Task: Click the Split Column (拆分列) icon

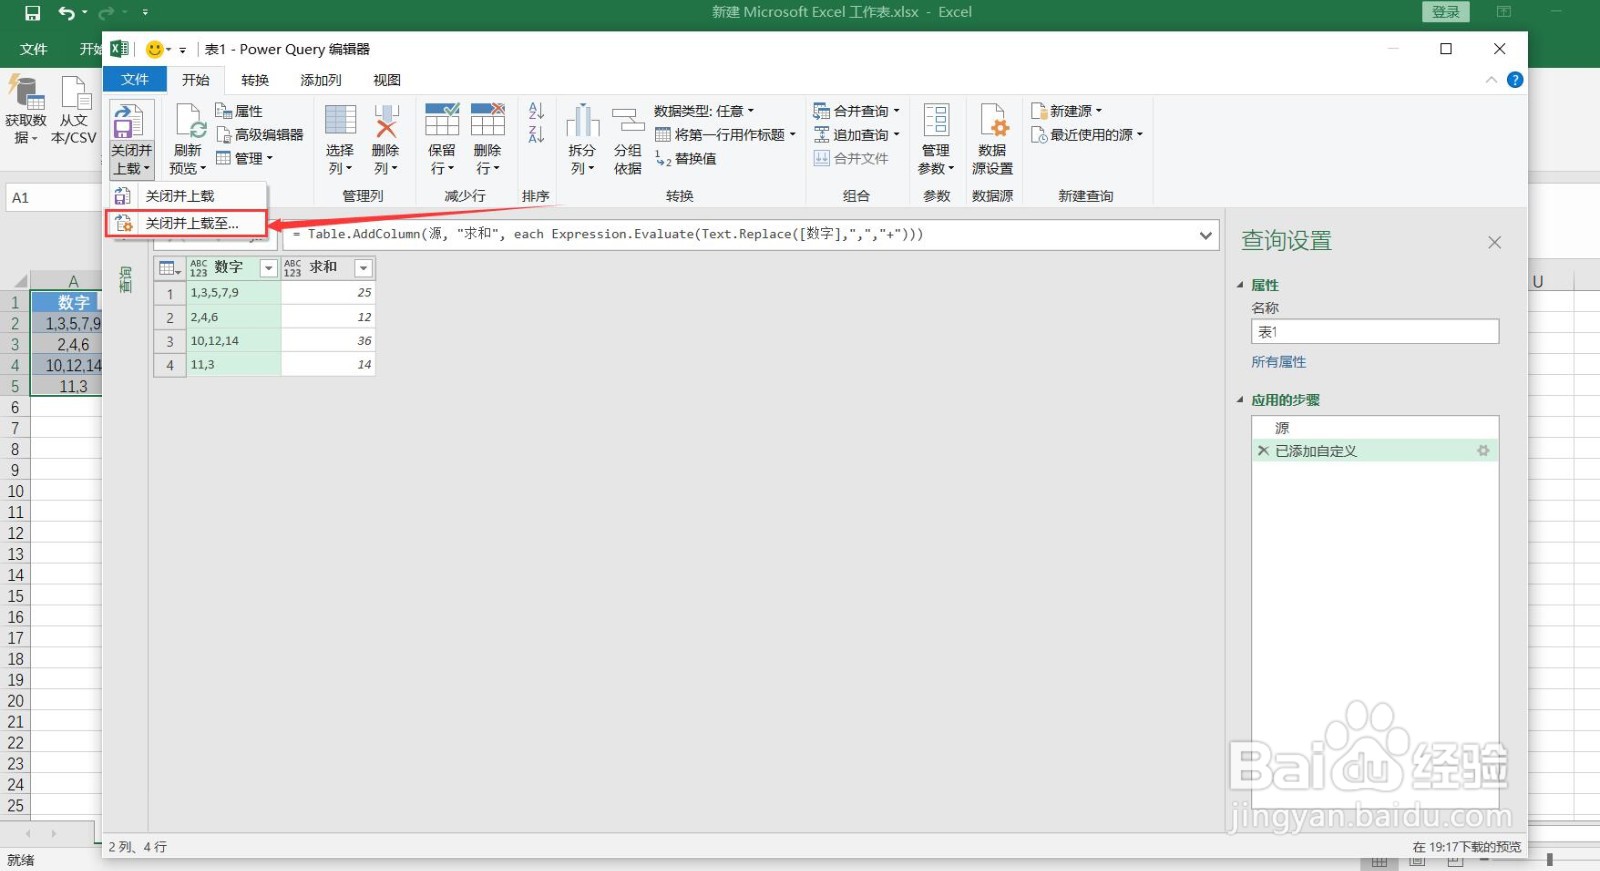Action: tap(582, 121)
